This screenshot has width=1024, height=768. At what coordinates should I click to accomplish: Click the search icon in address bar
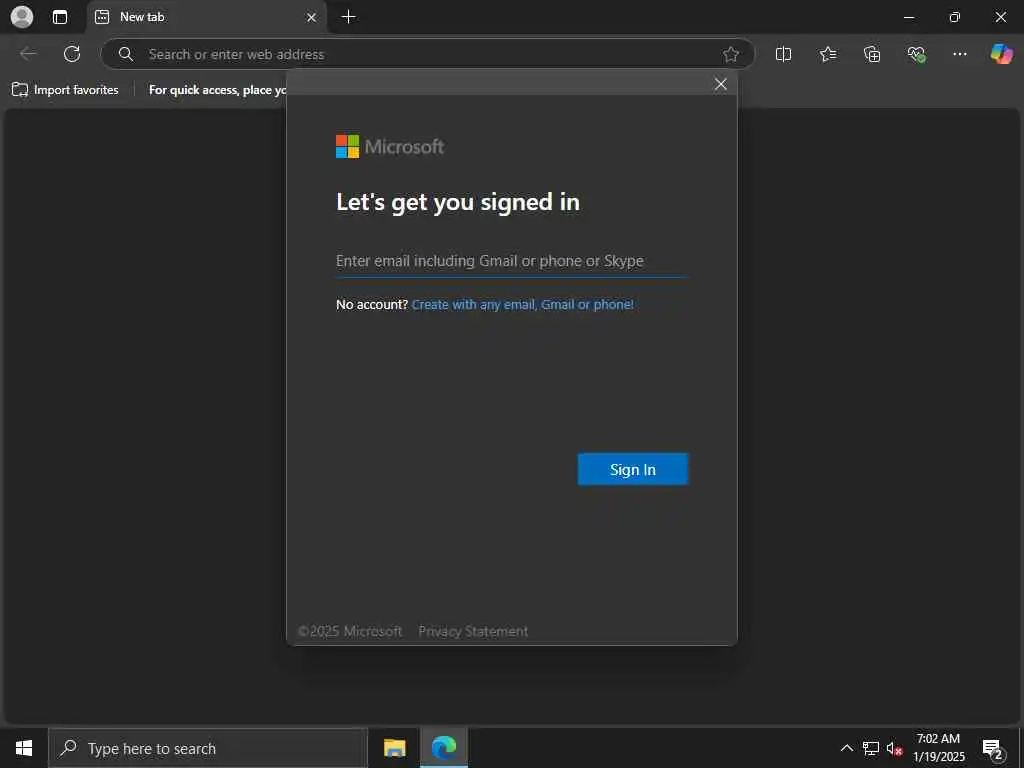tap(126, 54)
